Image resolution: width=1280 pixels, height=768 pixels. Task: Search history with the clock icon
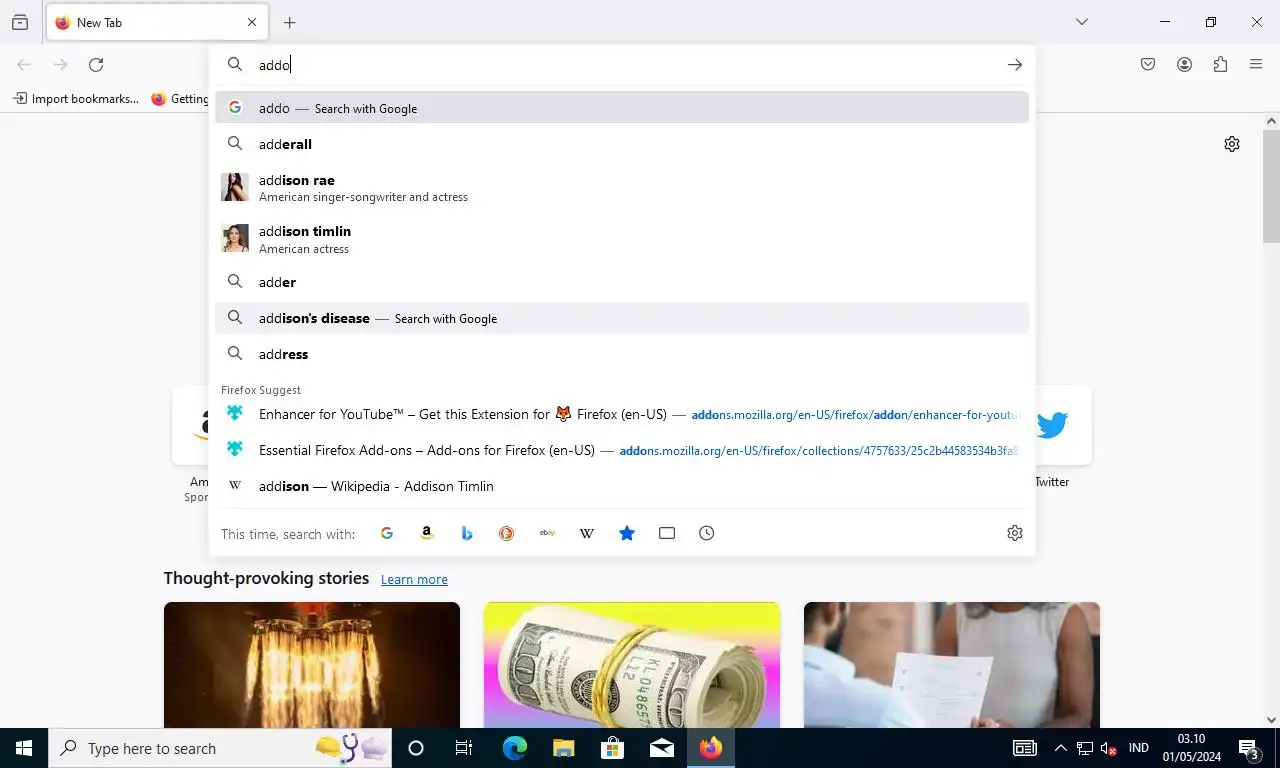707,533
